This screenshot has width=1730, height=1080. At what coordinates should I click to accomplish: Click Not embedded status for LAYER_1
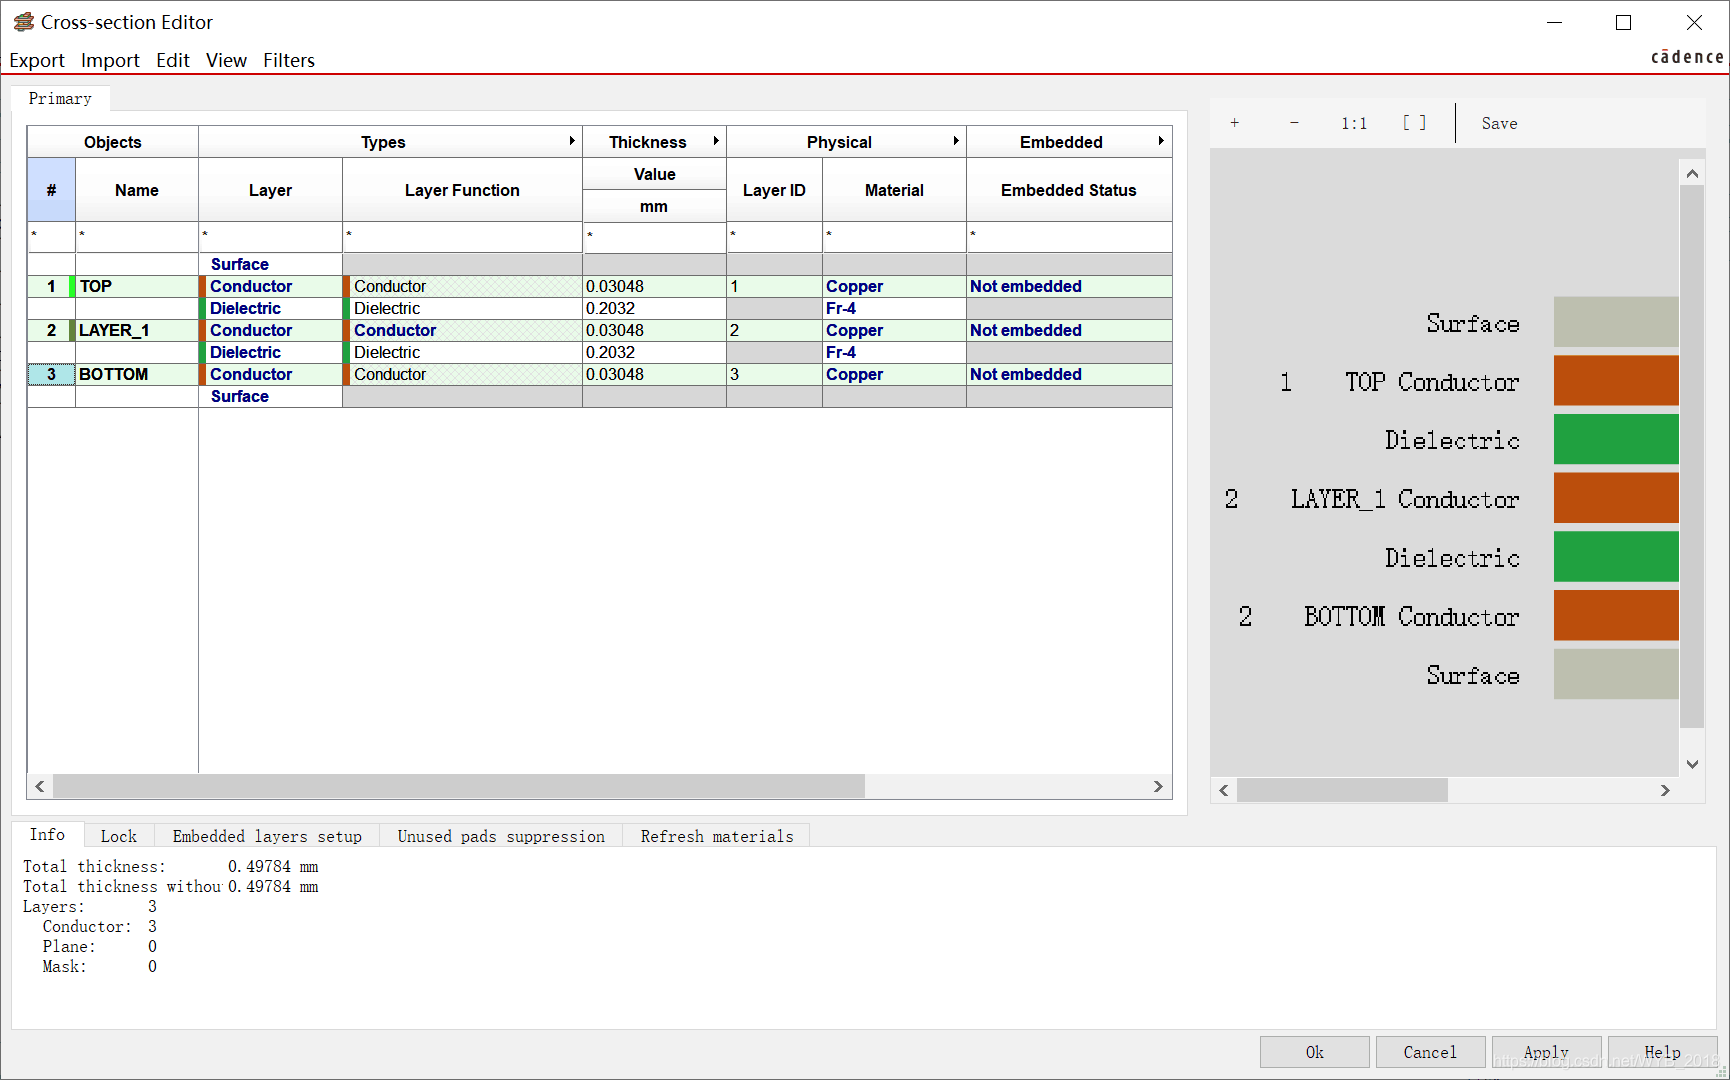pyautogui.click(x=1069, y=330)
